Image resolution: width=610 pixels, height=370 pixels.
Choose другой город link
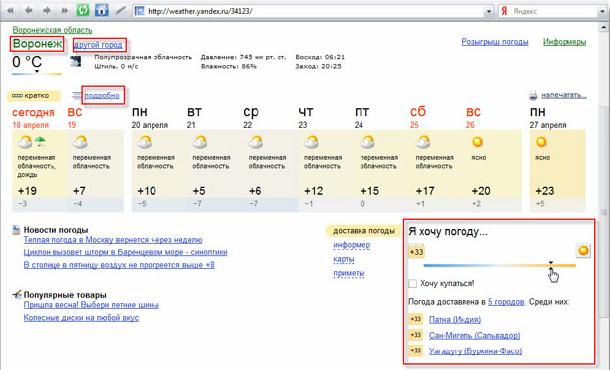click(x=98, y=45)
